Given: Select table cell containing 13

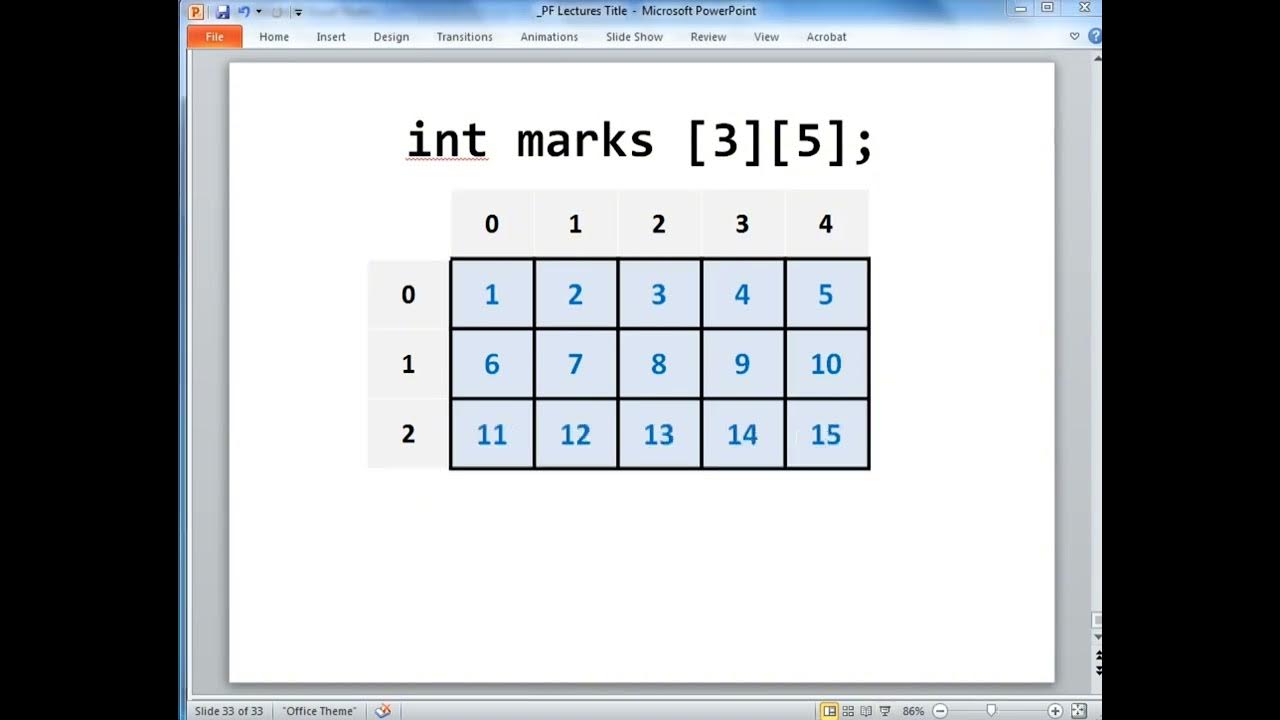Looking at the screenshot, I should tap(659, 434).
